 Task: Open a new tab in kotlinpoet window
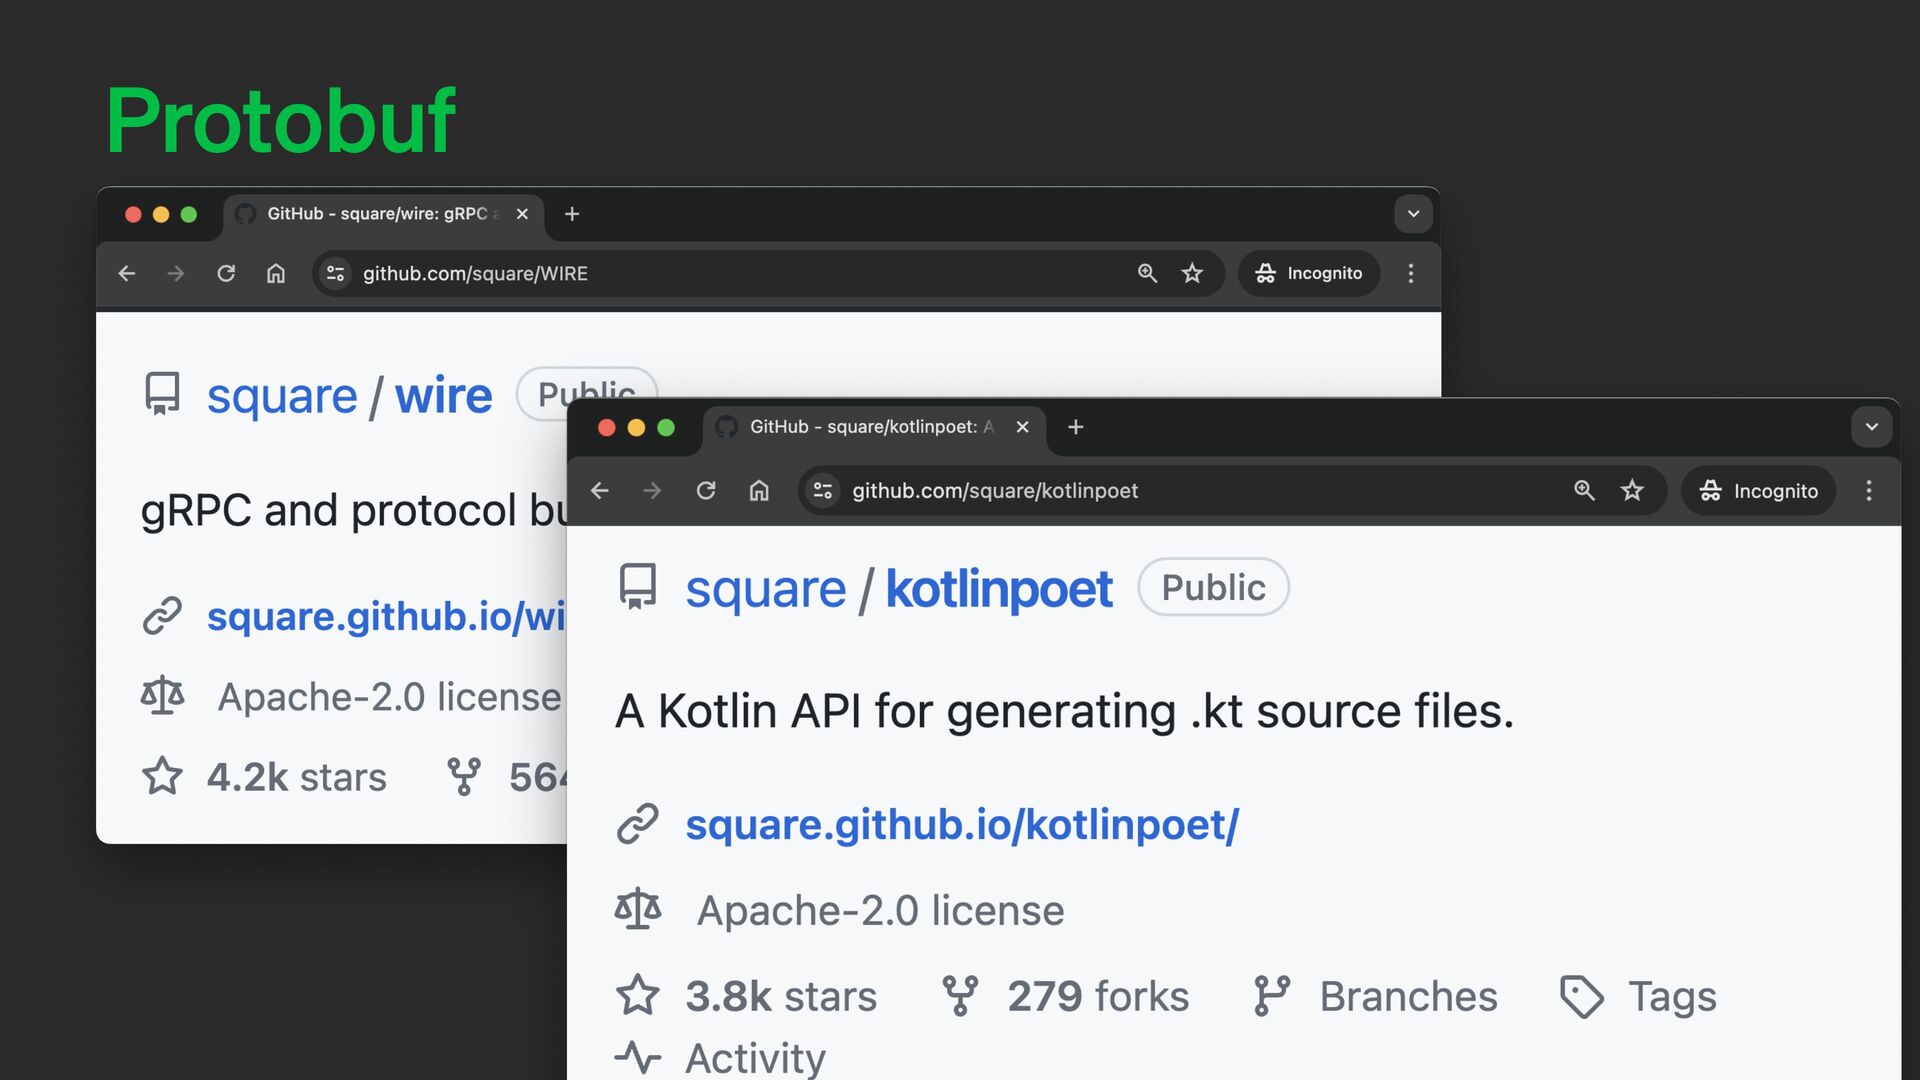click(1076, 427)
